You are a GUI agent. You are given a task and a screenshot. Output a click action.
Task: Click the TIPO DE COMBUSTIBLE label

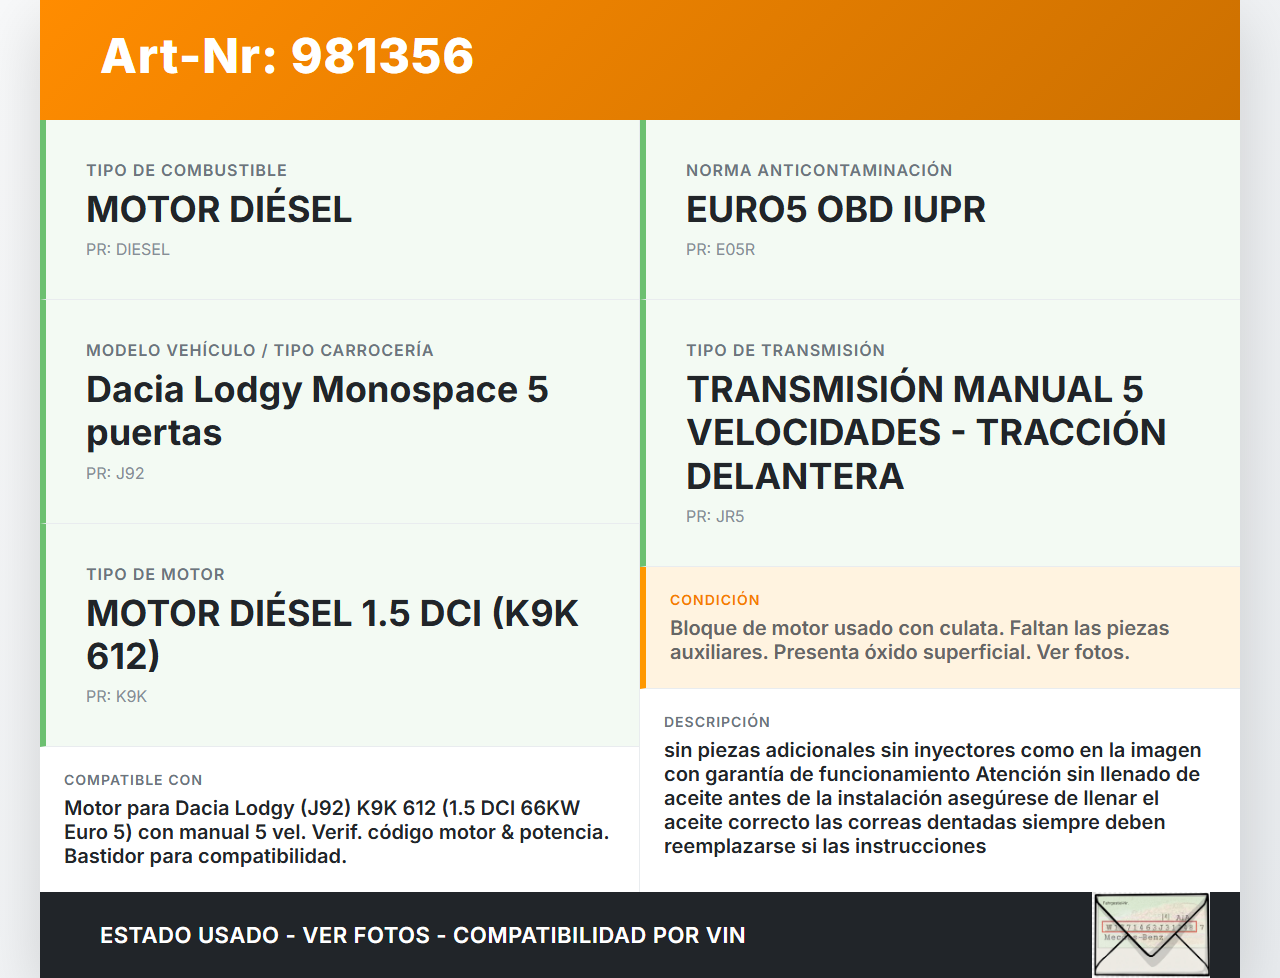point(186,171)
